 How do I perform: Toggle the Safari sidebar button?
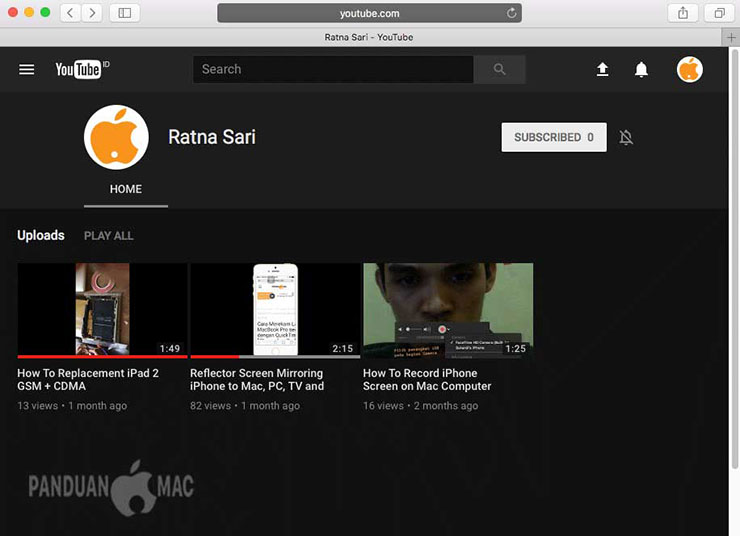125,13
